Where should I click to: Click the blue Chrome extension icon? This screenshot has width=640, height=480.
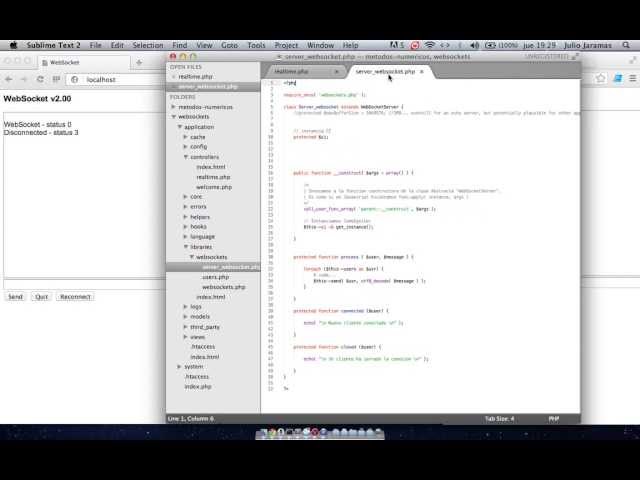pos(618,78)
